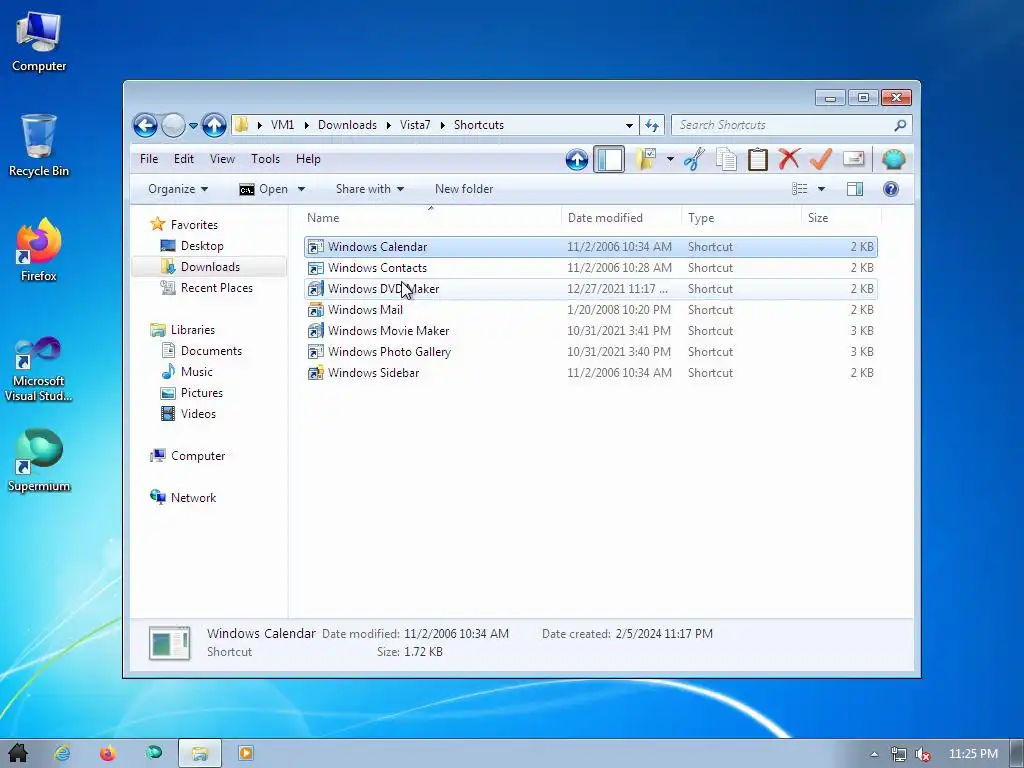Click the Recycle Bin desktop icon

(x=39, y=146)
